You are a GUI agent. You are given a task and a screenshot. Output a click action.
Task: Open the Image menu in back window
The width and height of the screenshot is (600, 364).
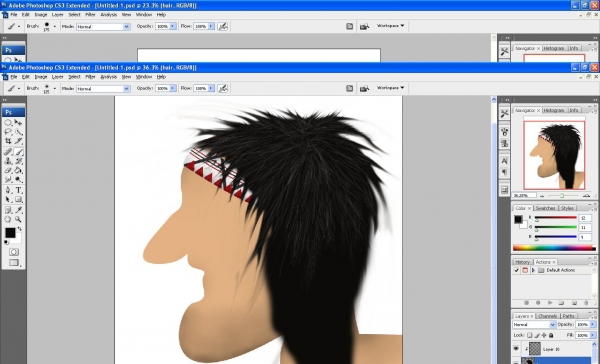(41, 15)
